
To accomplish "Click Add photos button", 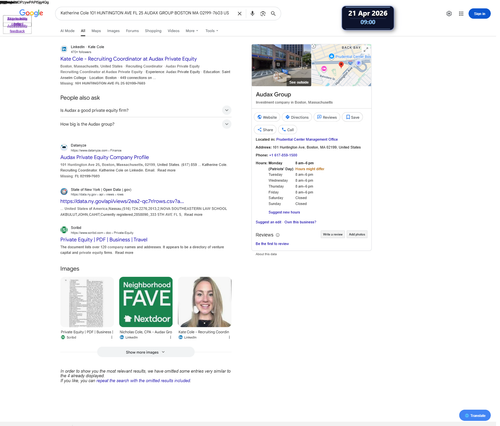I will point(357,234).
